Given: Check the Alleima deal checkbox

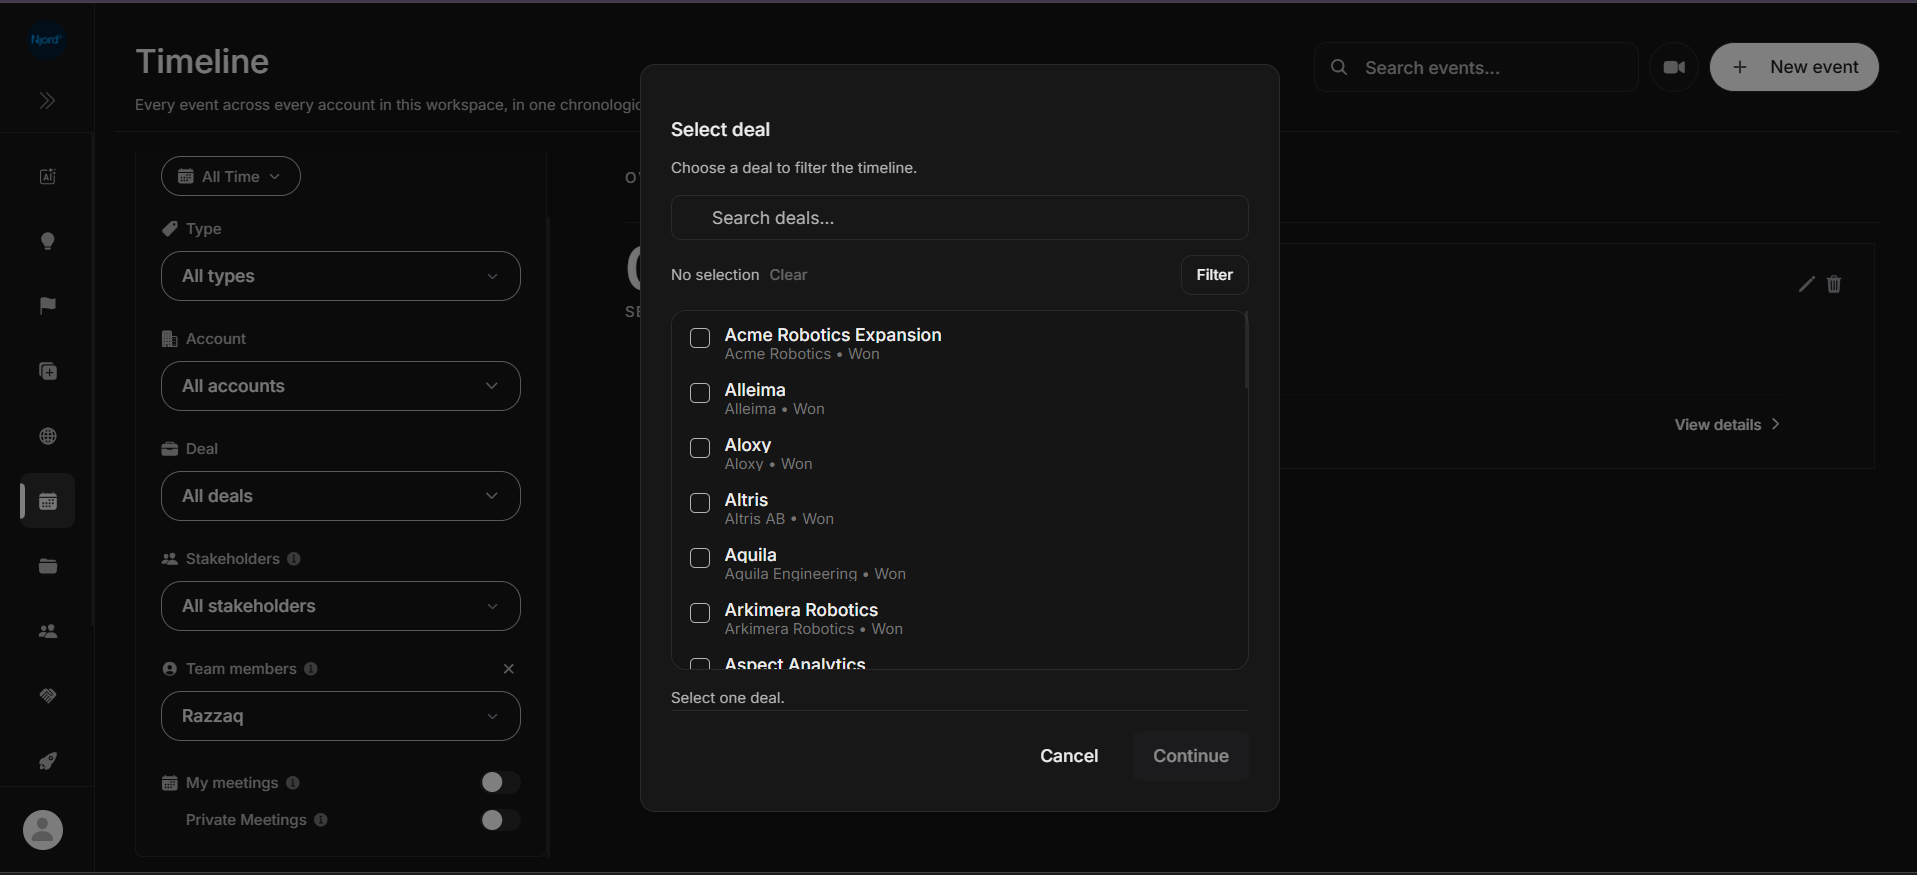Looking at the screenshot, I should coord(700,393).
